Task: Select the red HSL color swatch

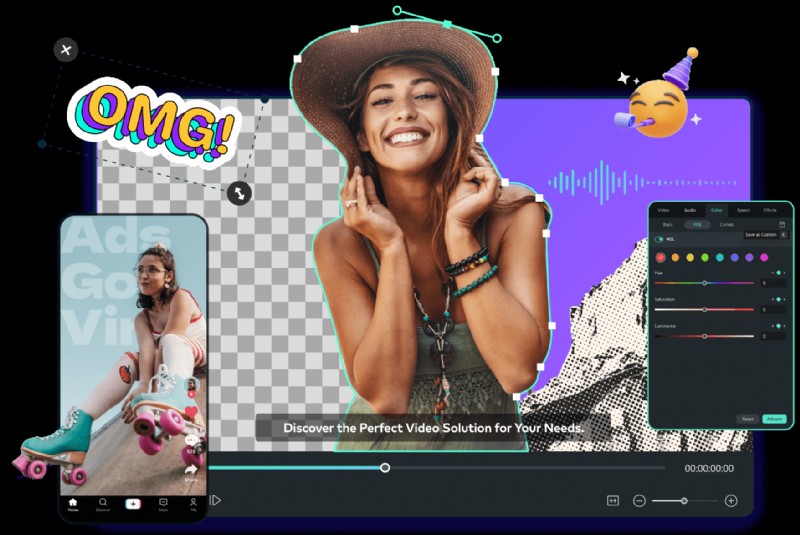Action: coord(660,258)
